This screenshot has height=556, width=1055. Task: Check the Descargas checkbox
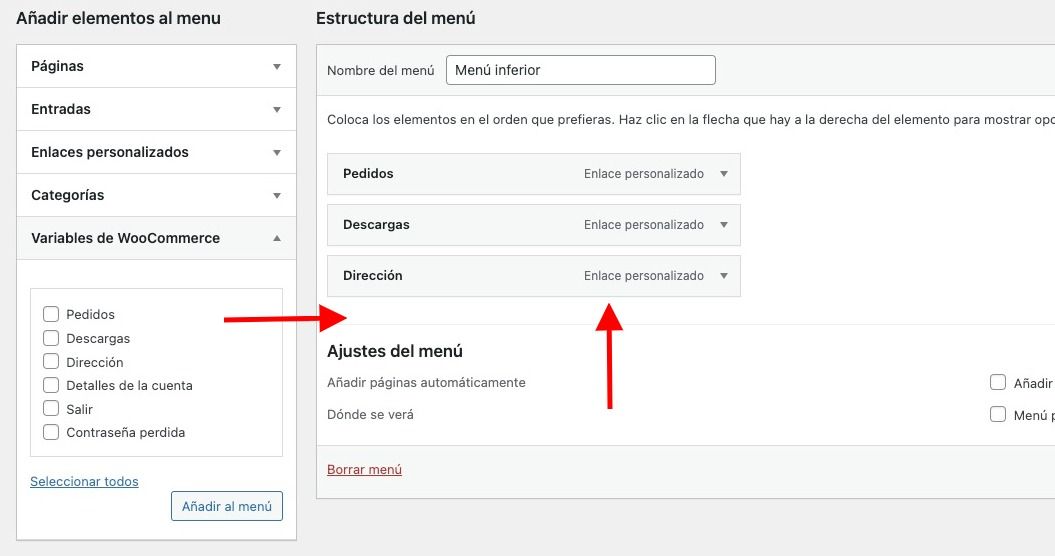(x=51, y=338)
